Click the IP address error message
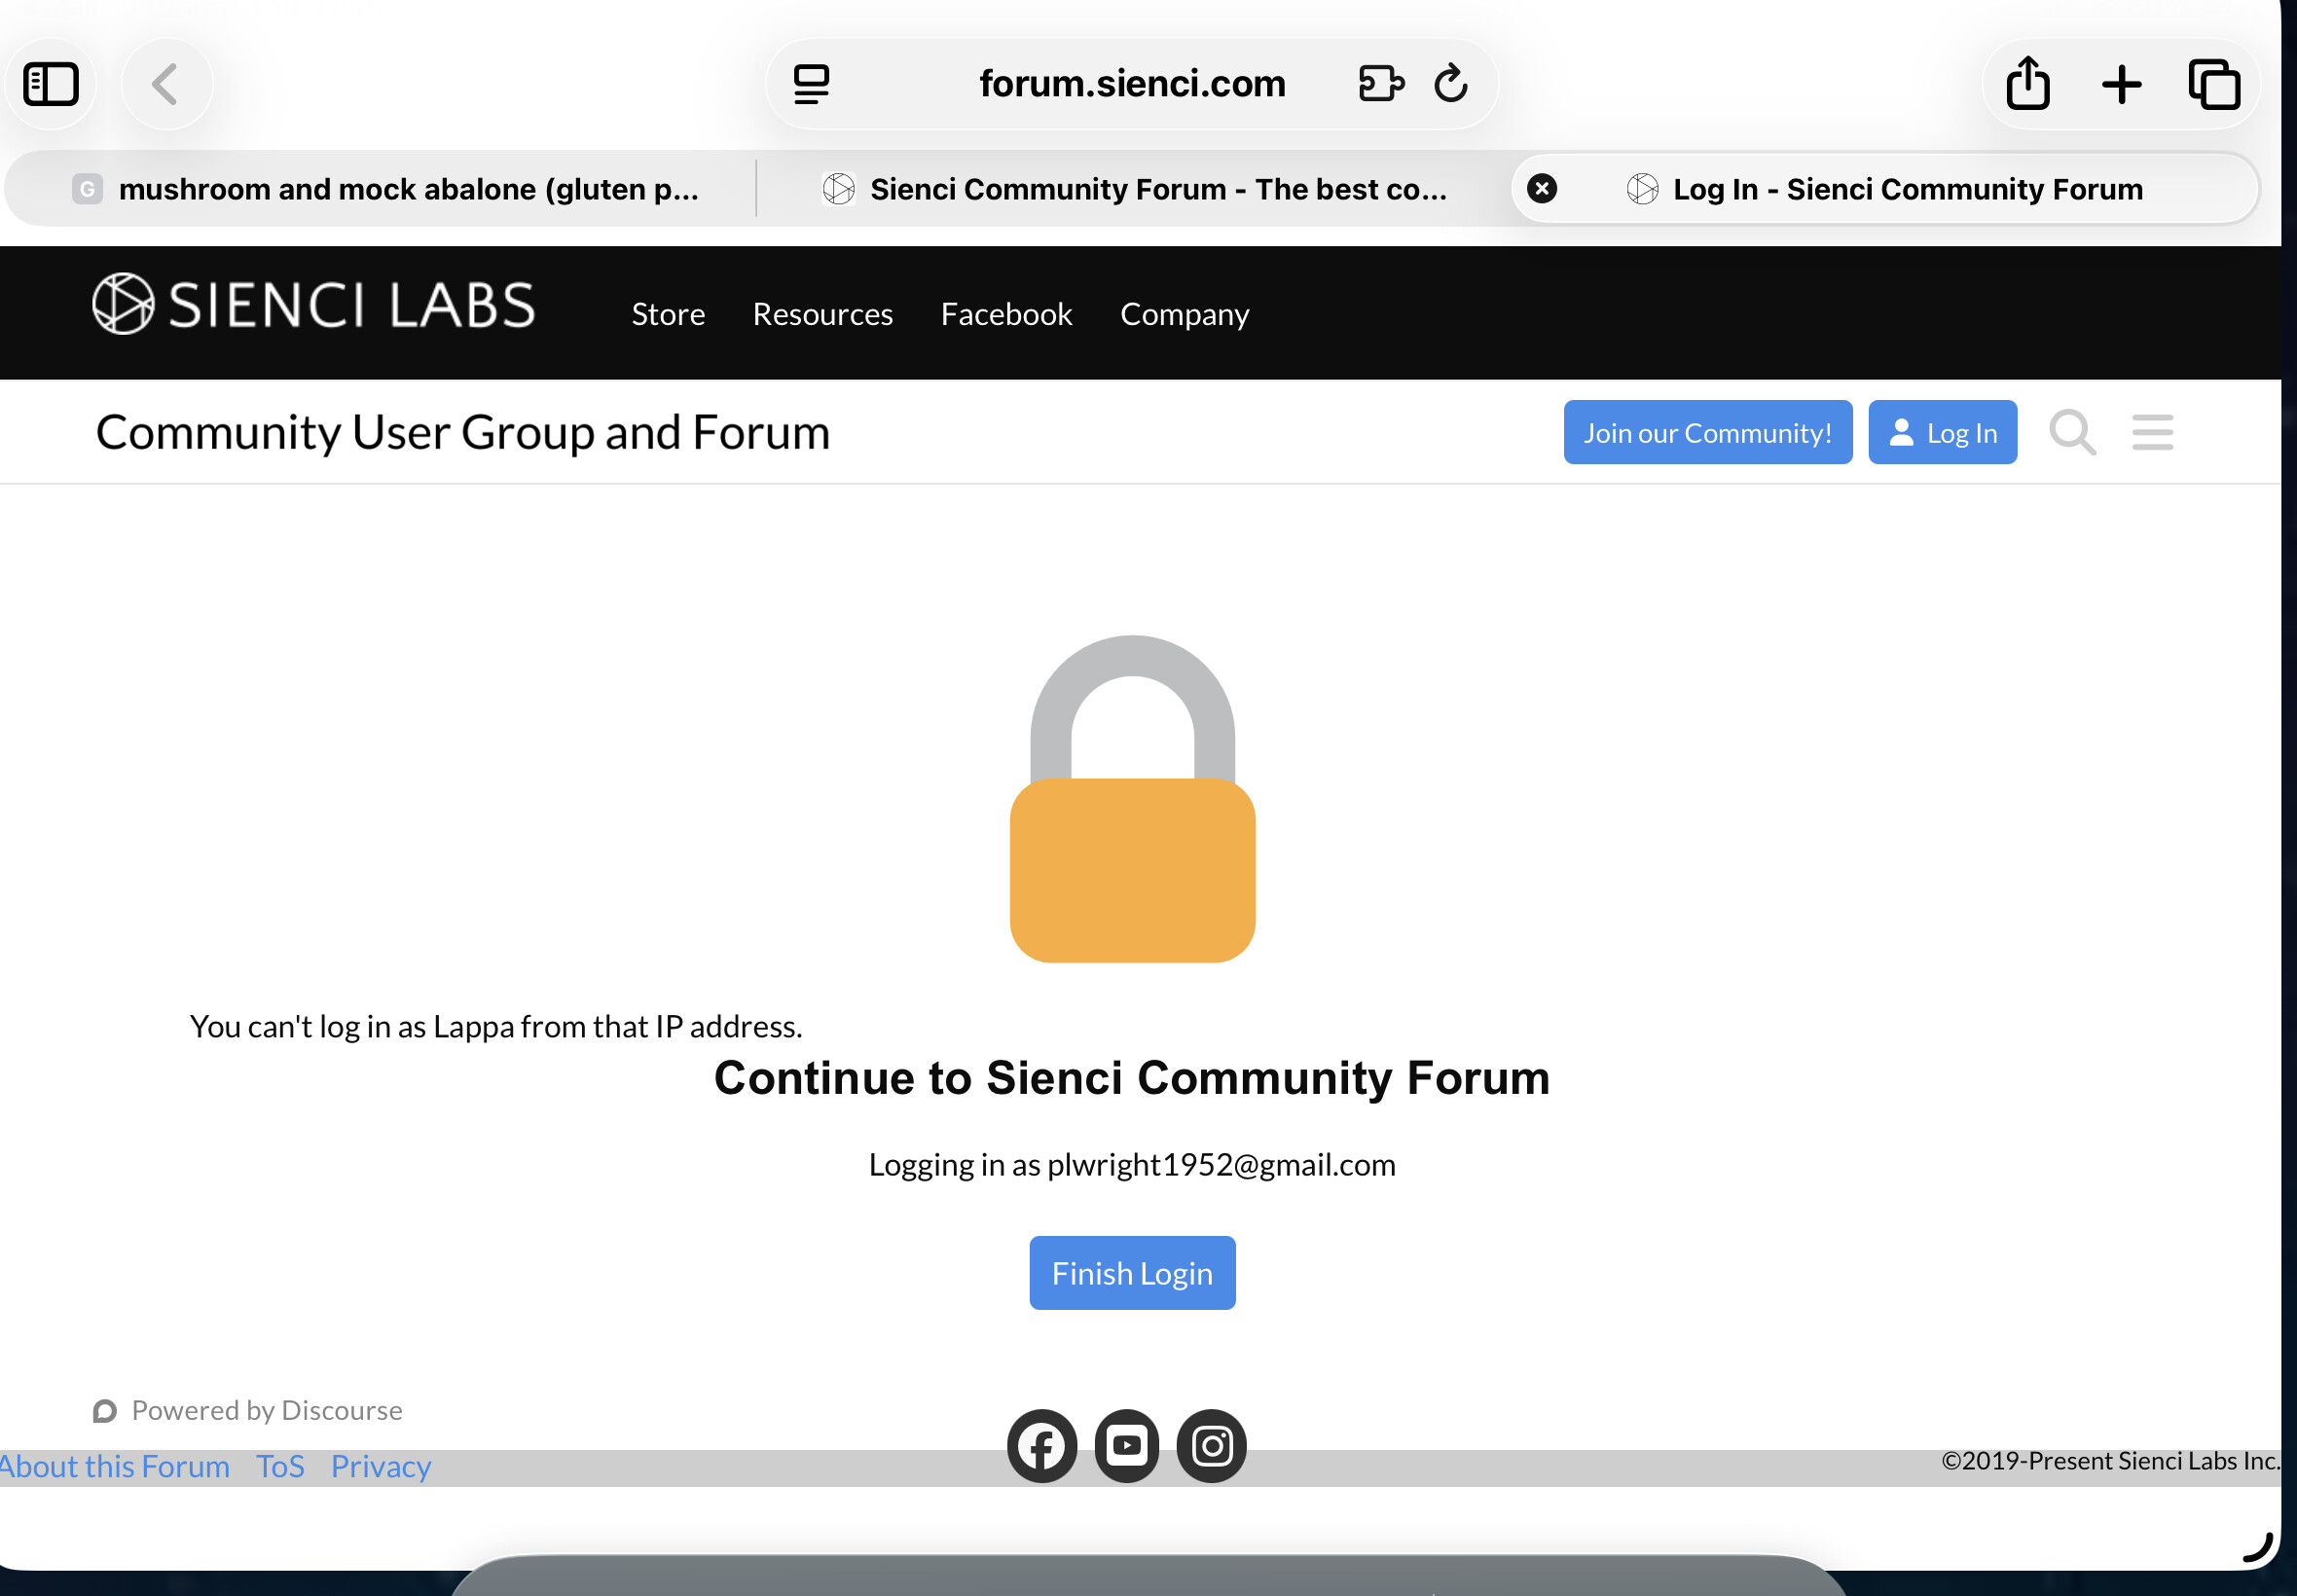The image size is (2297, 1596). 496,1026
